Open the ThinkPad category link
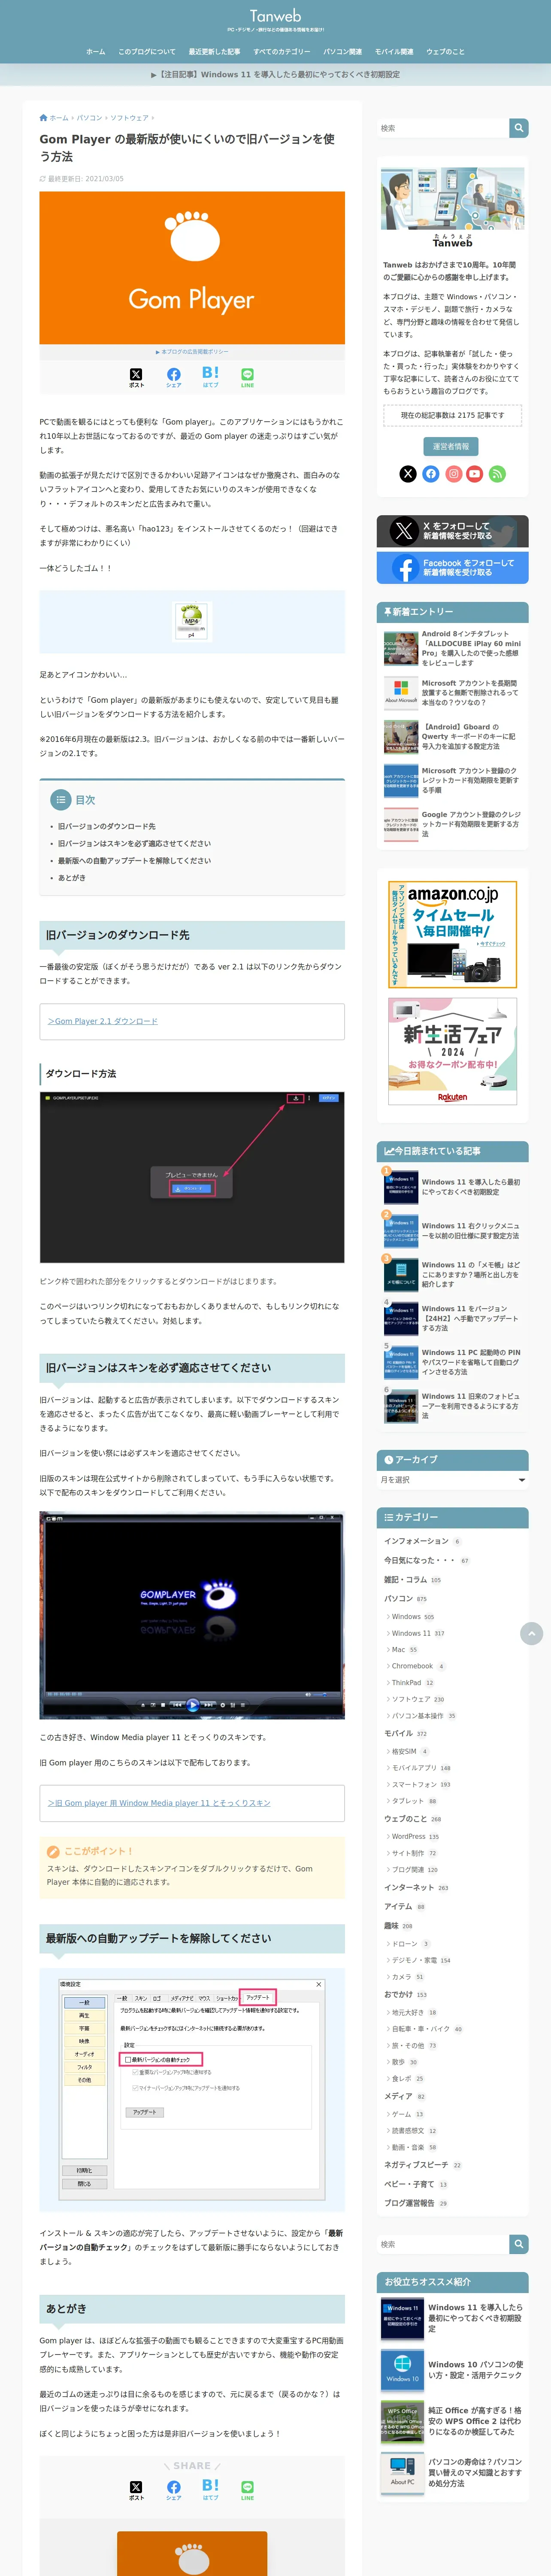 [x=406, y=1683]
